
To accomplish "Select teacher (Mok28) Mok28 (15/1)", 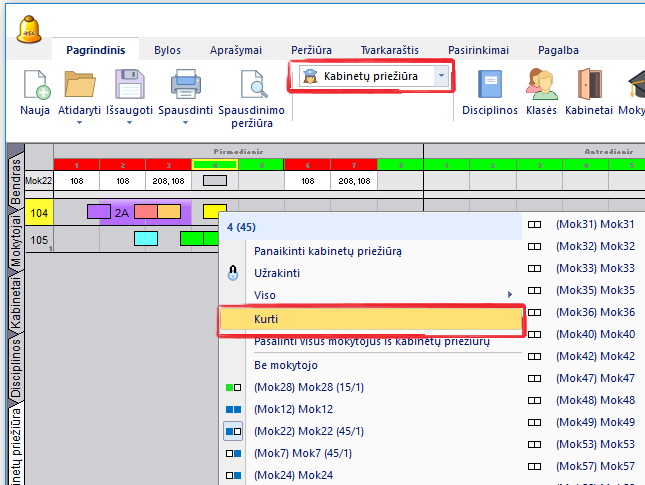I will click(x=308, y=387).
